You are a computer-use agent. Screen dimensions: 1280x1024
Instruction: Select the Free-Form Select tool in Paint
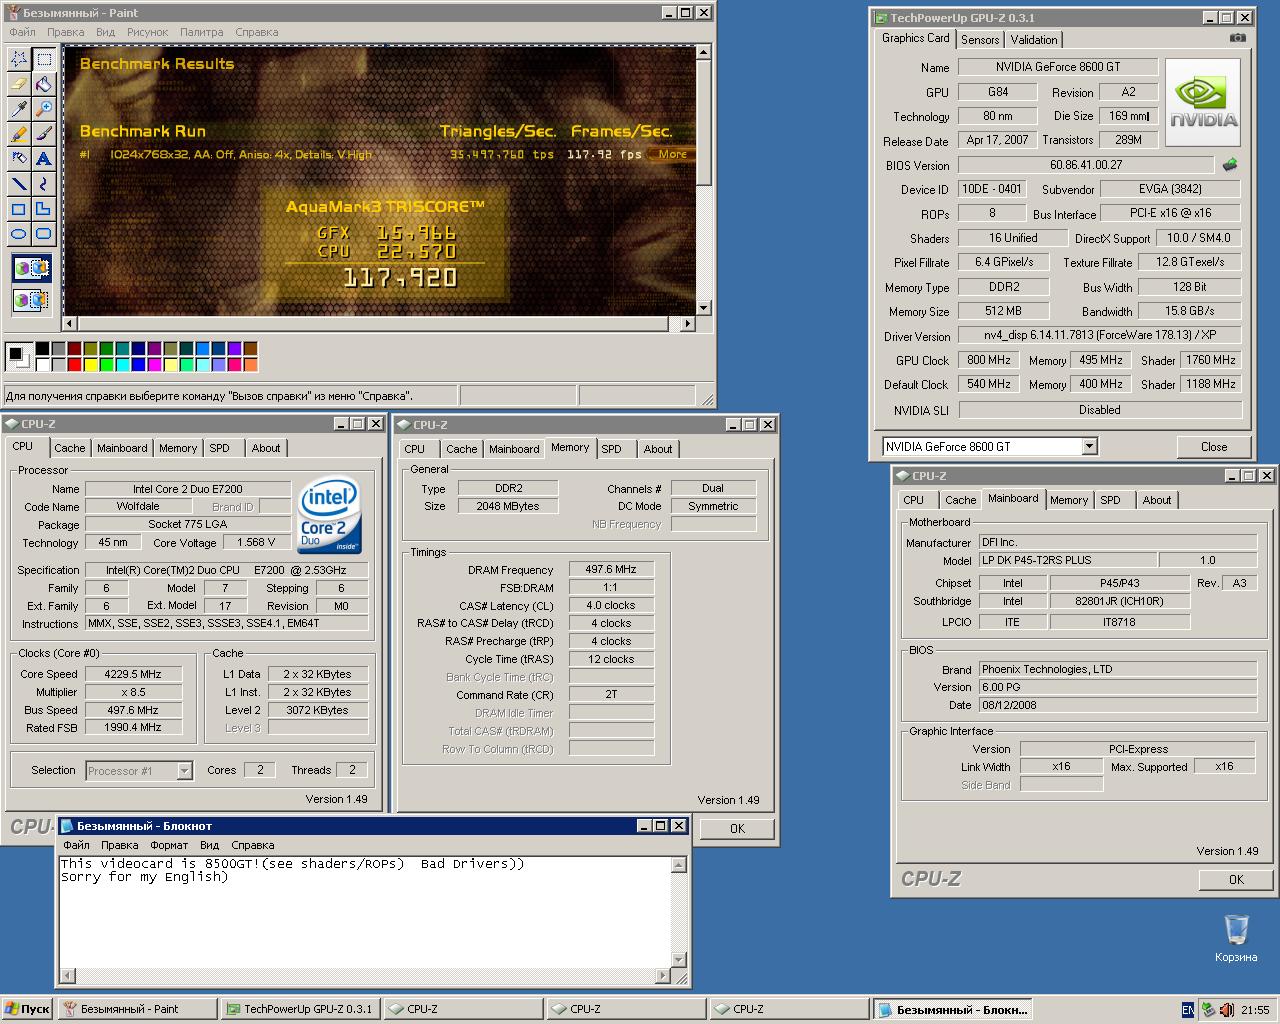click(19, 60)
